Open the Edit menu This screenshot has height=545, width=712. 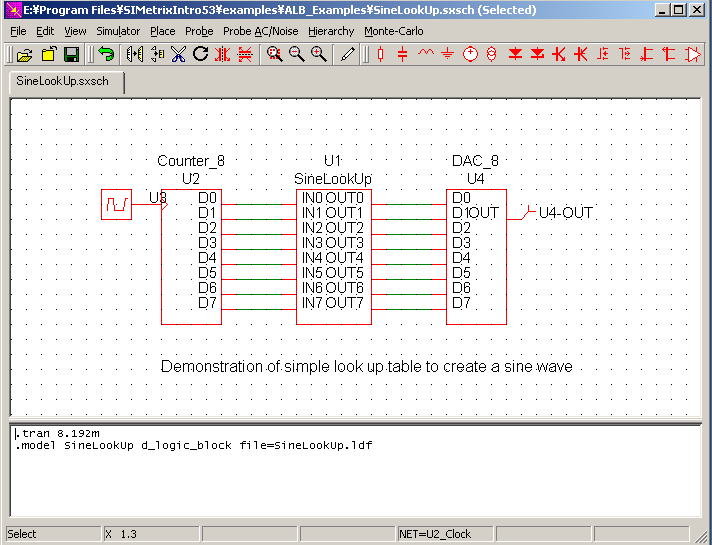point(45,31)
